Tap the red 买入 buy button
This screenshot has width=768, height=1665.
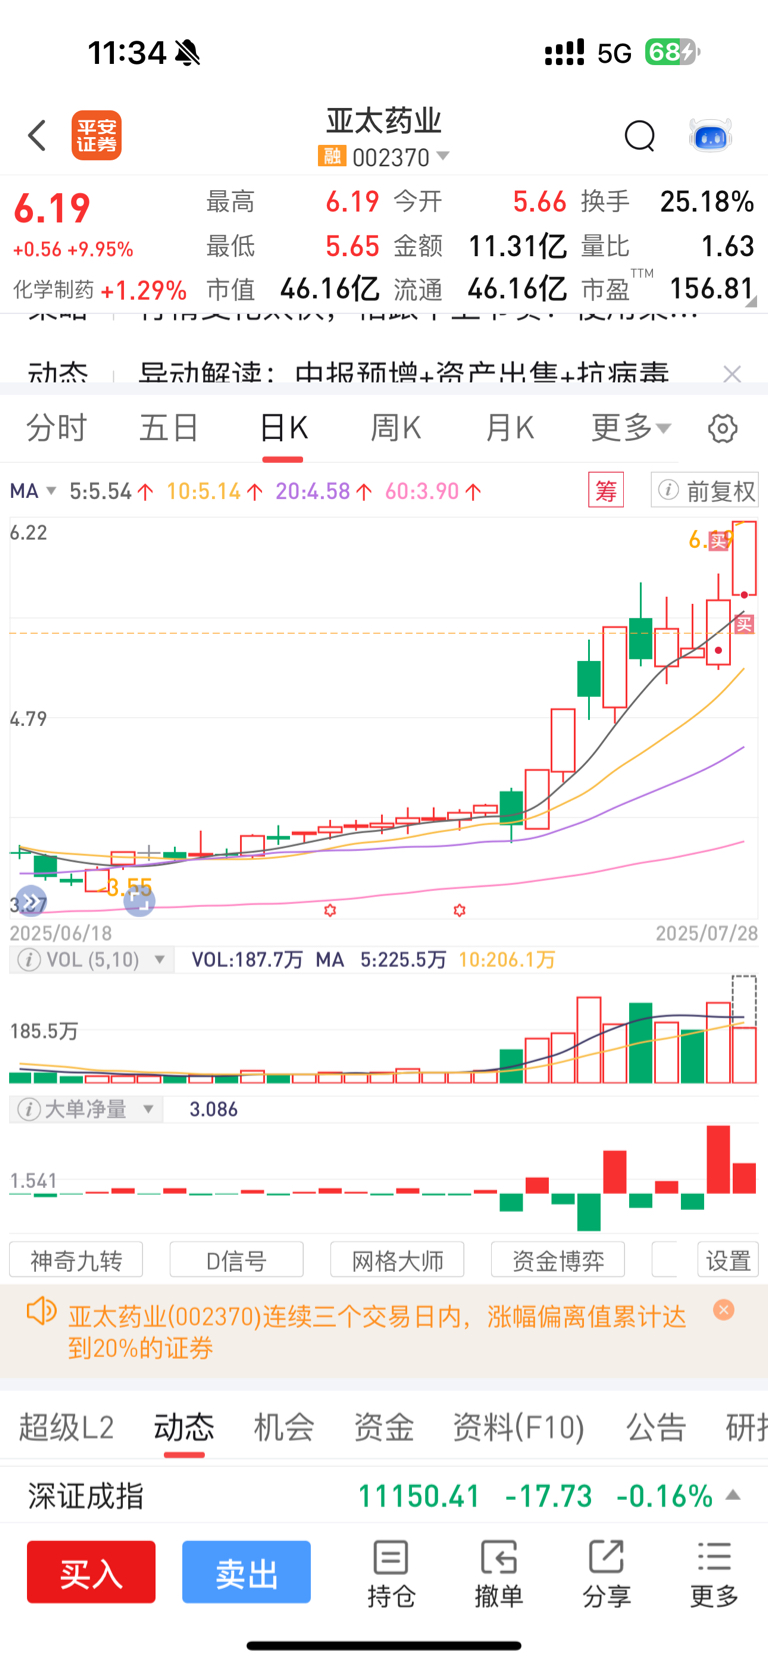91,1572
